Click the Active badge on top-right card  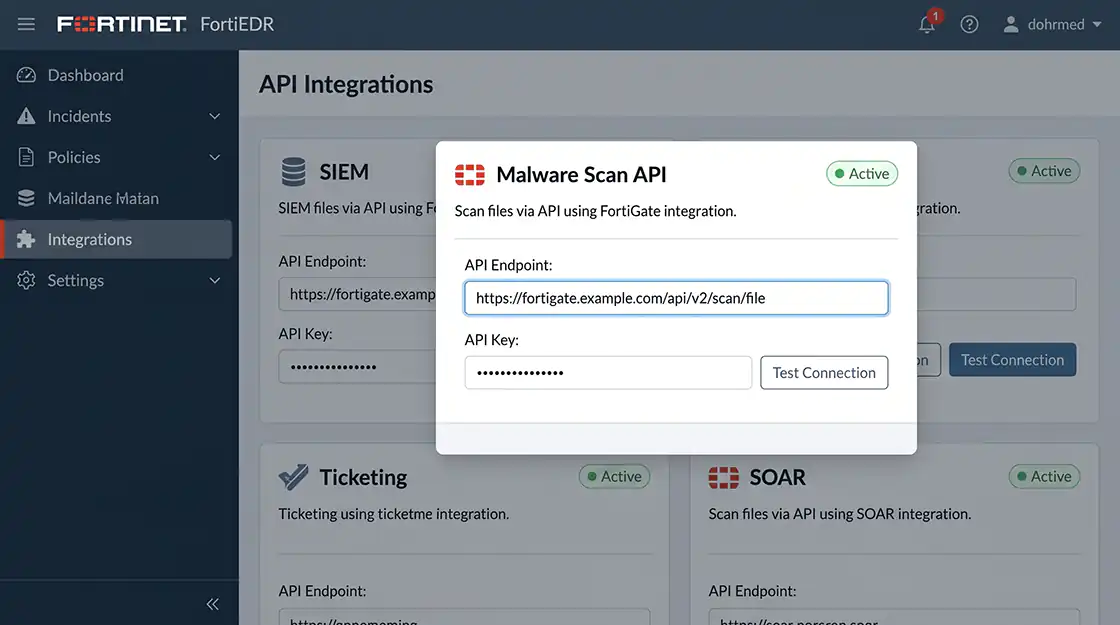coord(1044,171)
